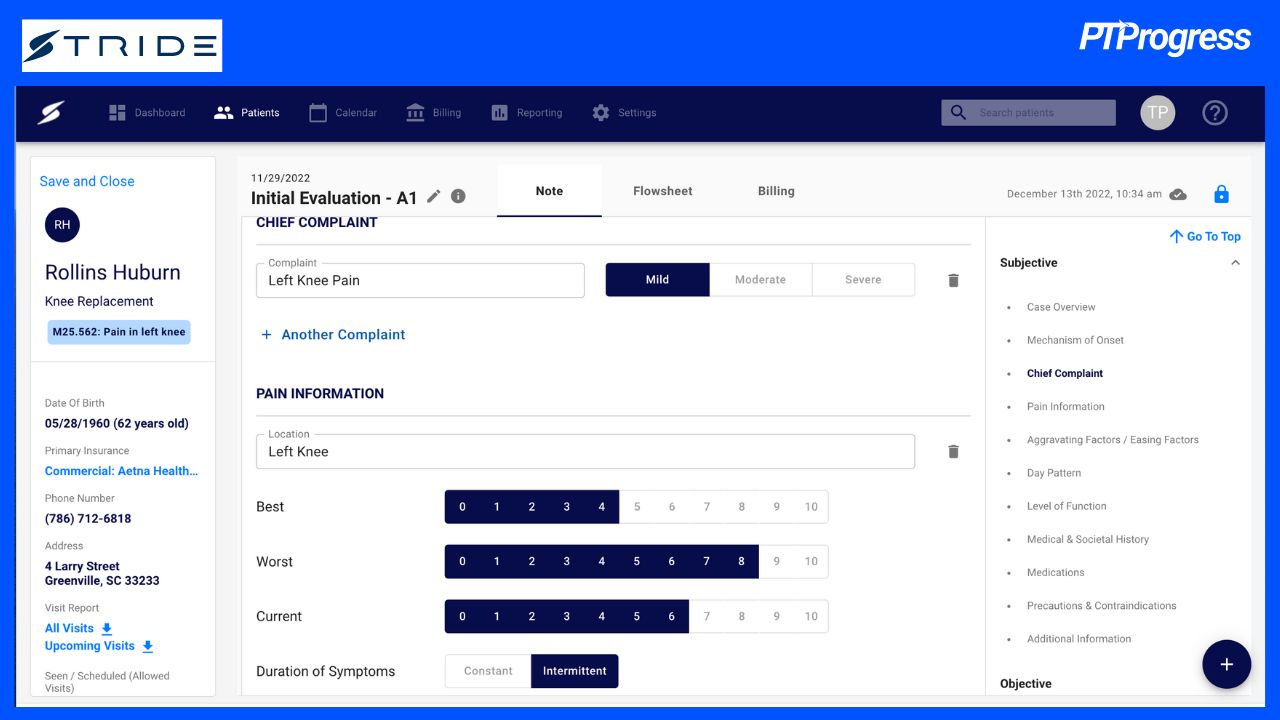
Task: Click Save and Close
Action: pos(86,181)
